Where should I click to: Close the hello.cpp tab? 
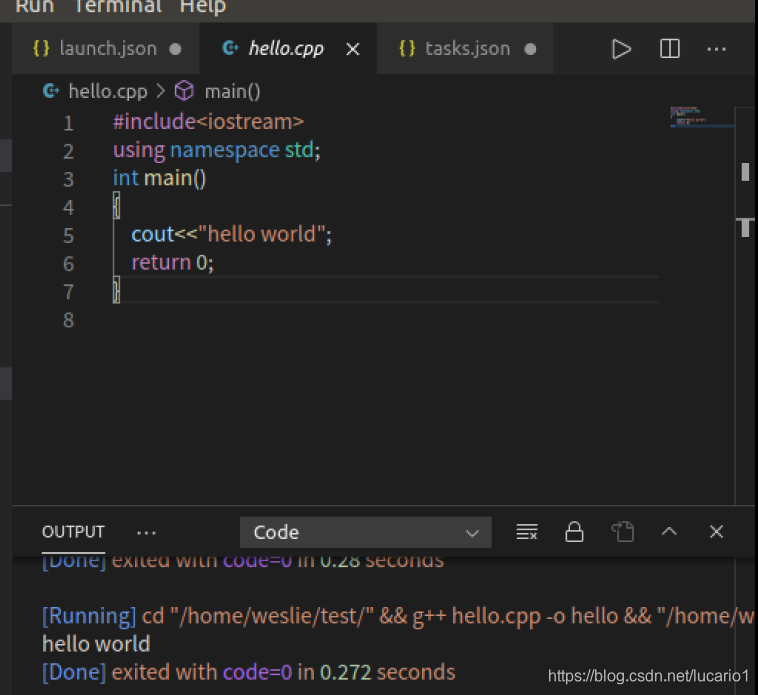(353, 49)
